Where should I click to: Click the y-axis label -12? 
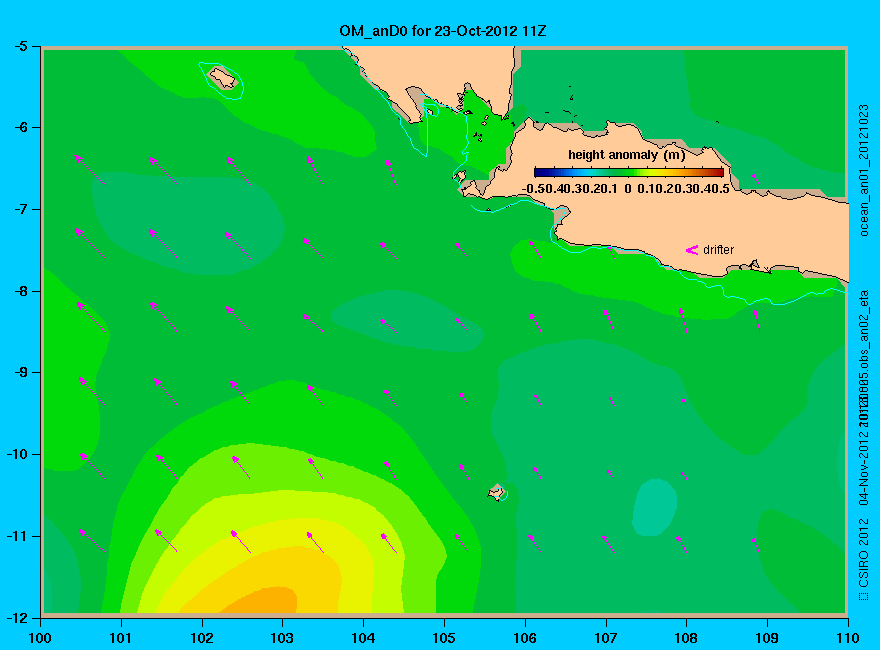tap(17, 617)
